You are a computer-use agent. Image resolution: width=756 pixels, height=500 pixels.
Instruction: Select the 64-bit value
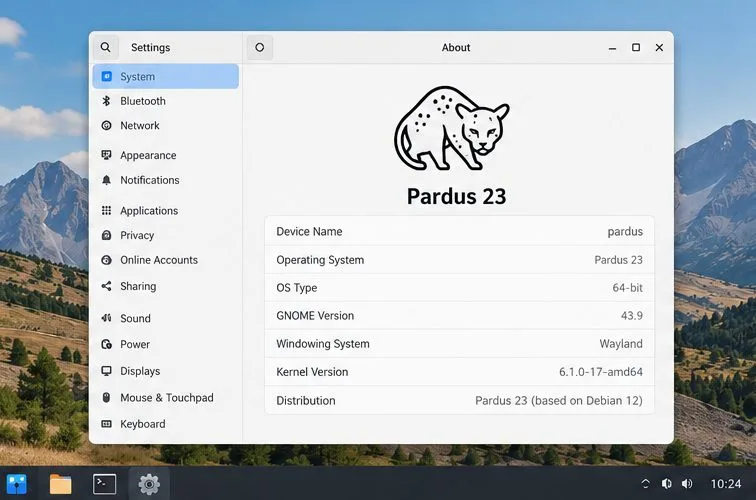point(627,288)
